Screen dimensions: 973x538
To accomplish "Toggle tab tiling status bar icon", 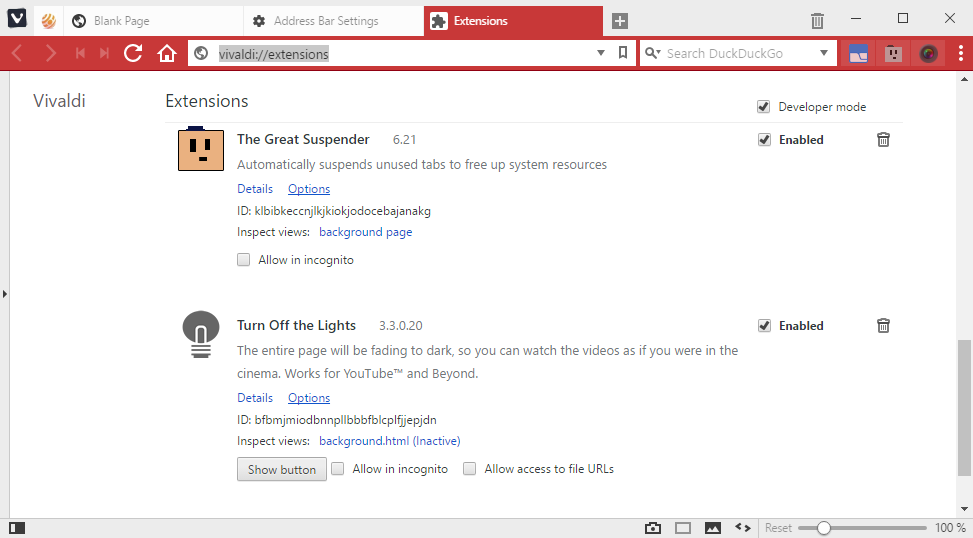I will [683, 528].
